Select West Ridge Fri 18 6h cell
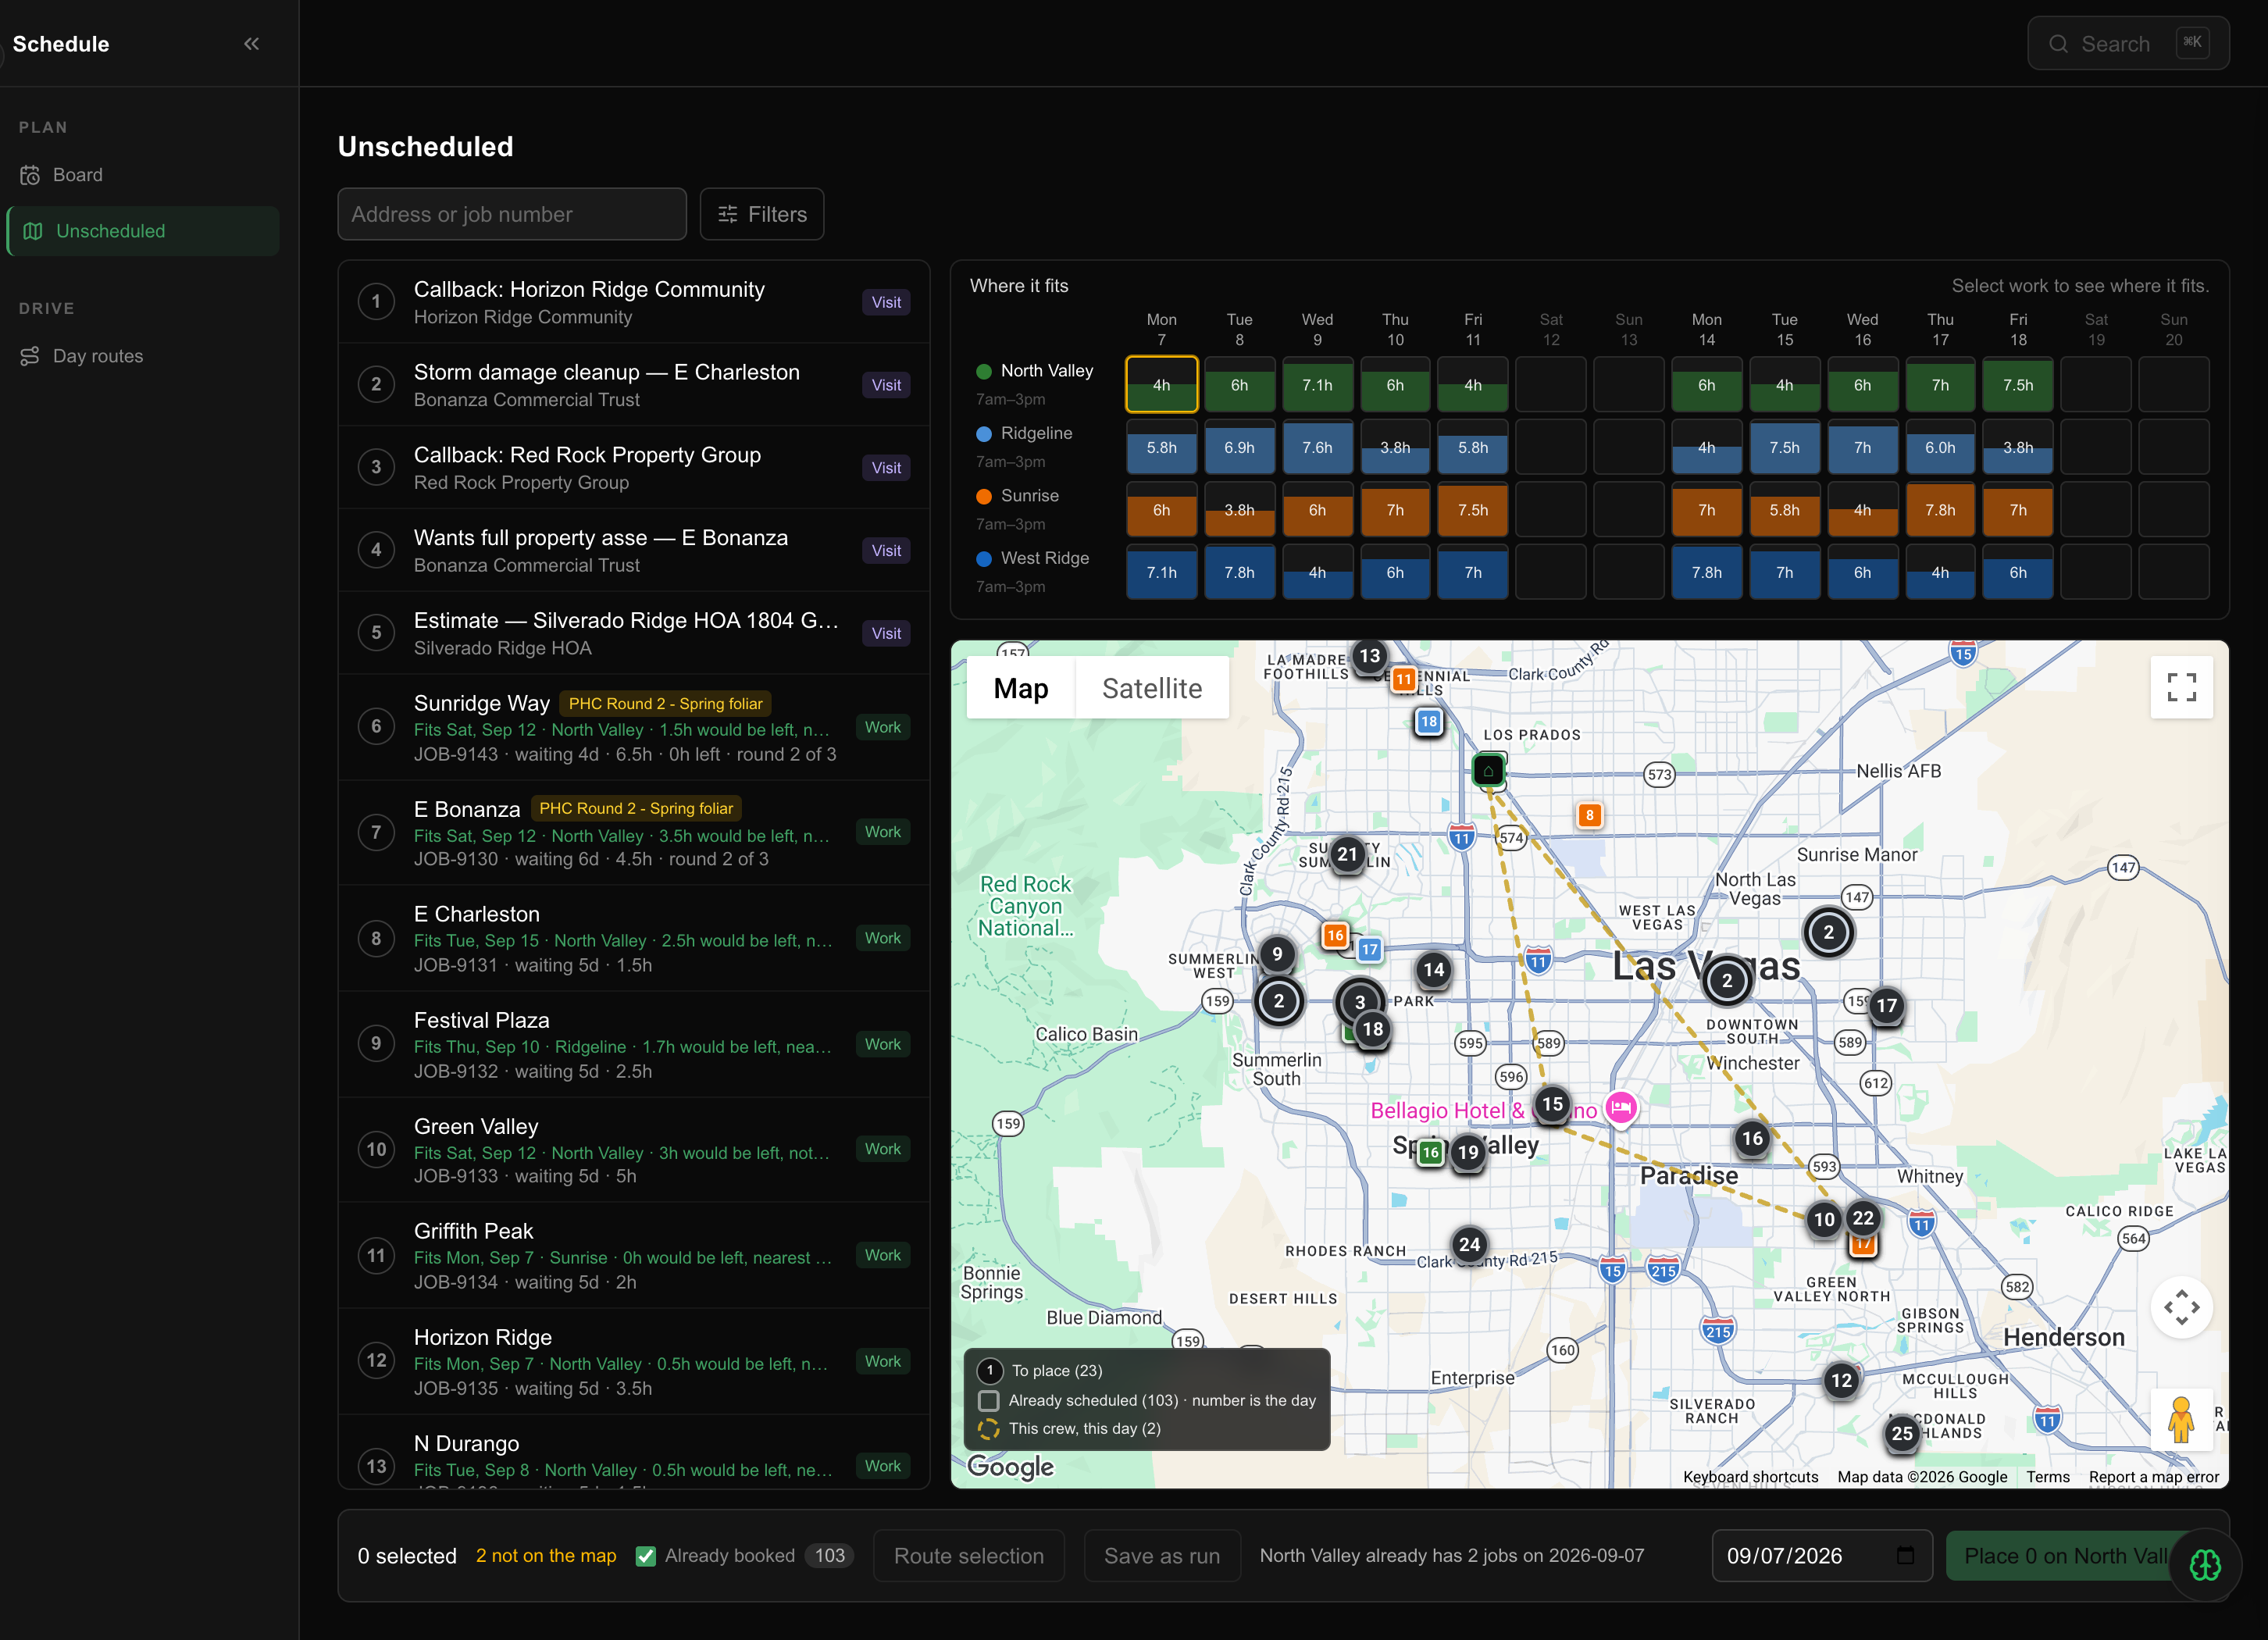The height and width of the screenshot is (1640, 2268). coord(2018,573)
